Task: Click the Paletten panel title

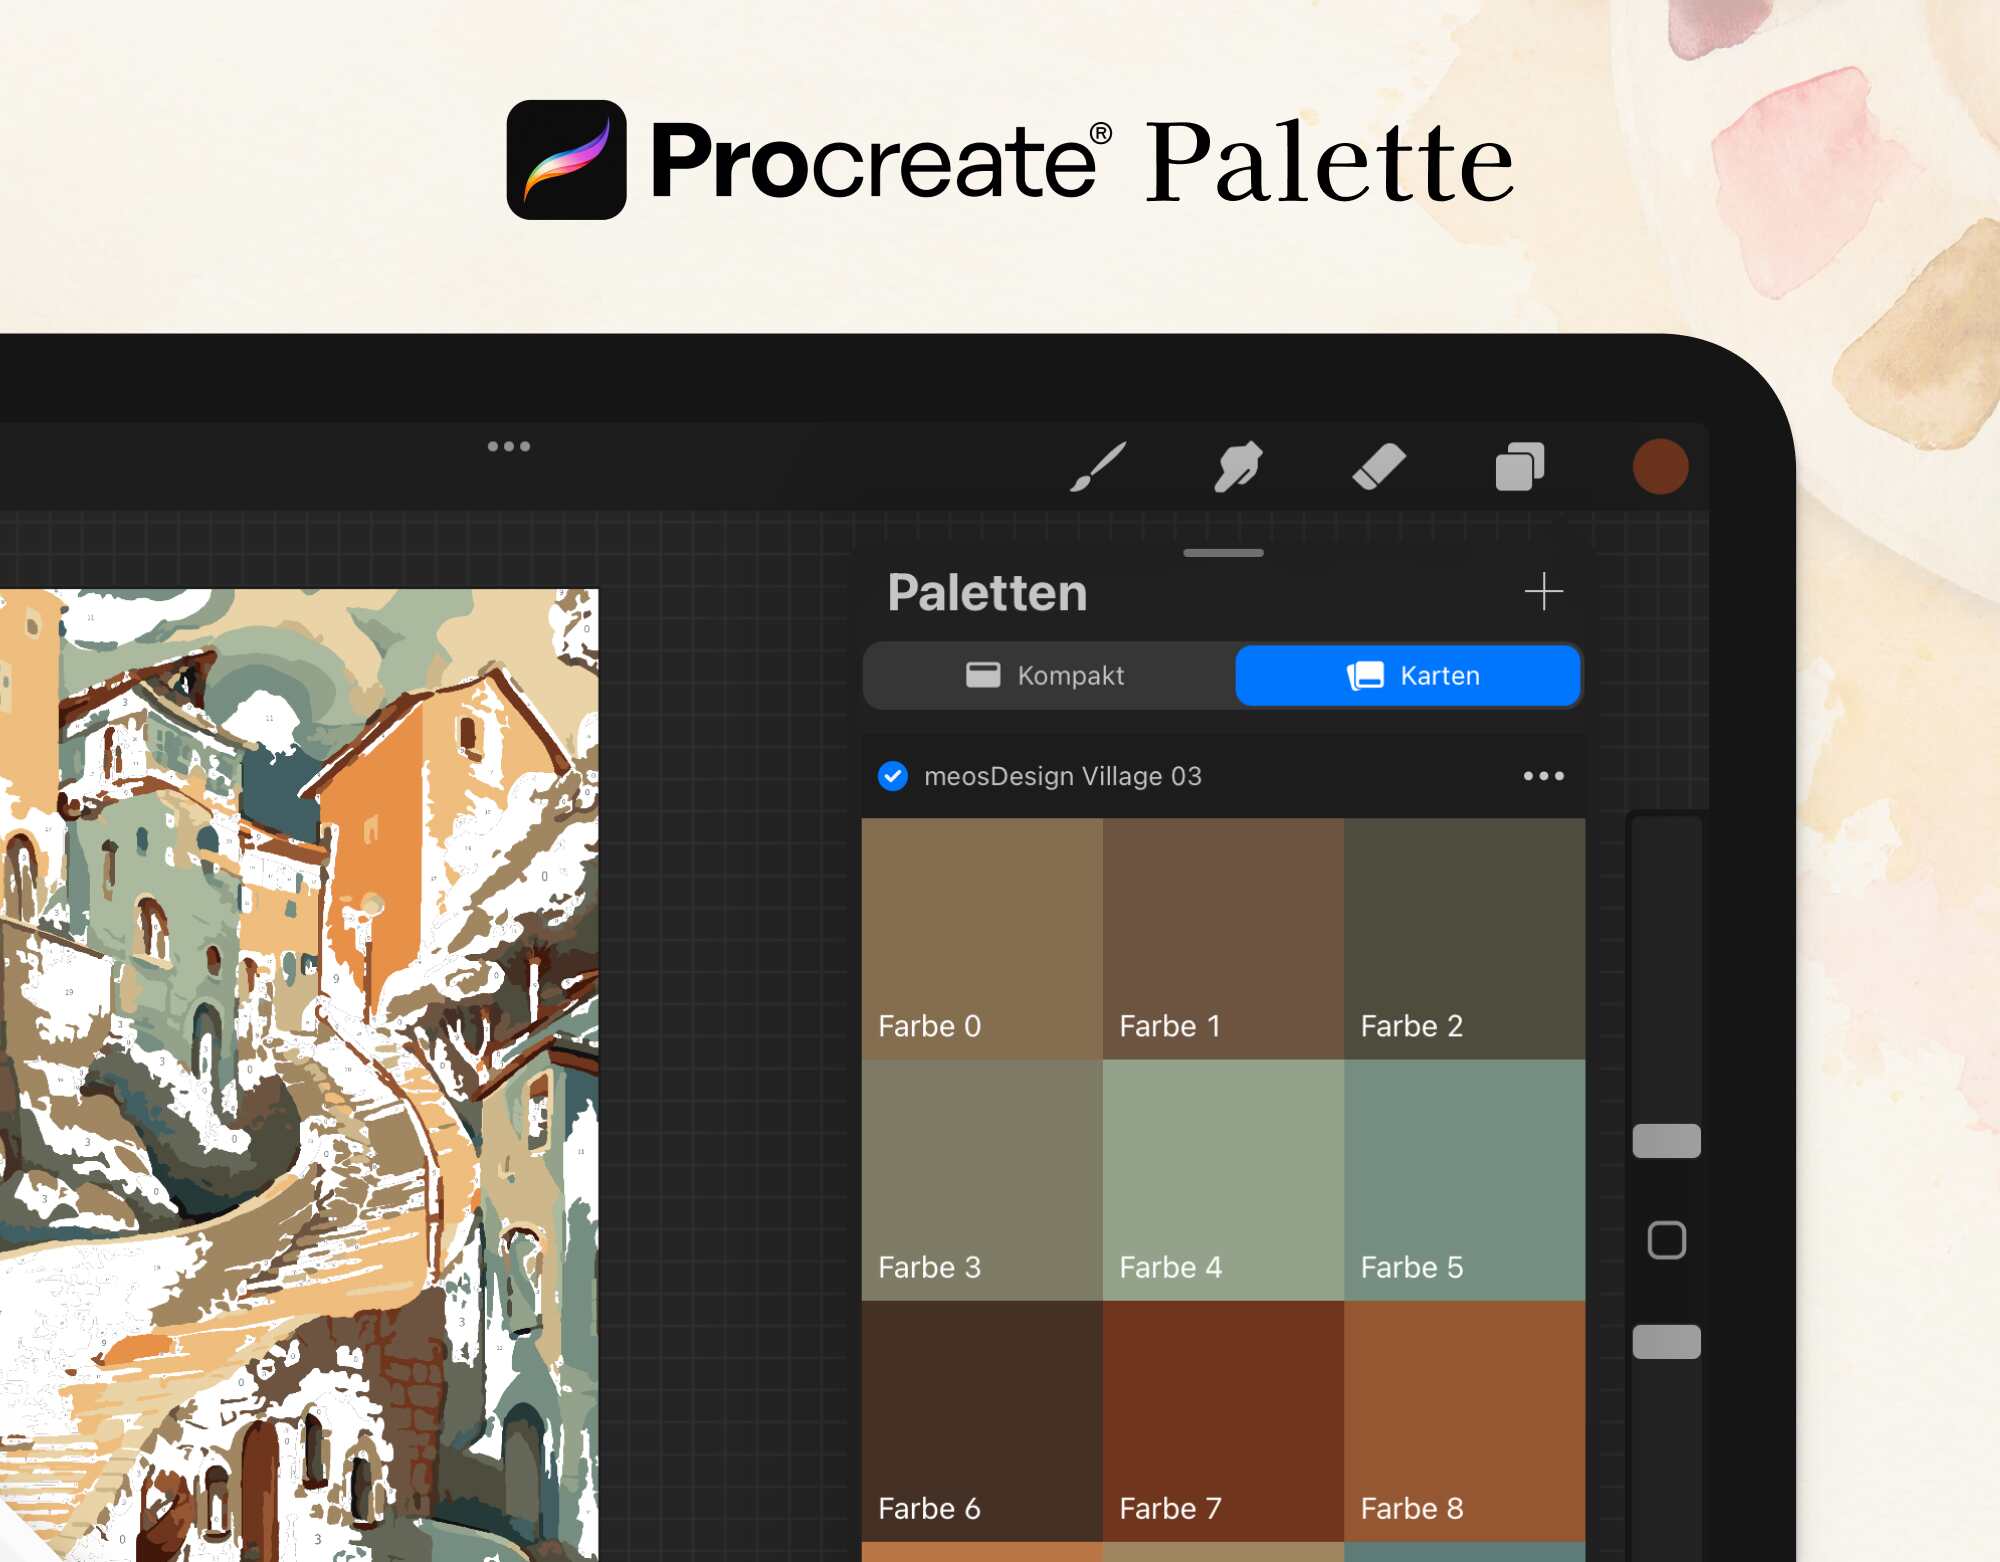Action: tap(987, 592)
